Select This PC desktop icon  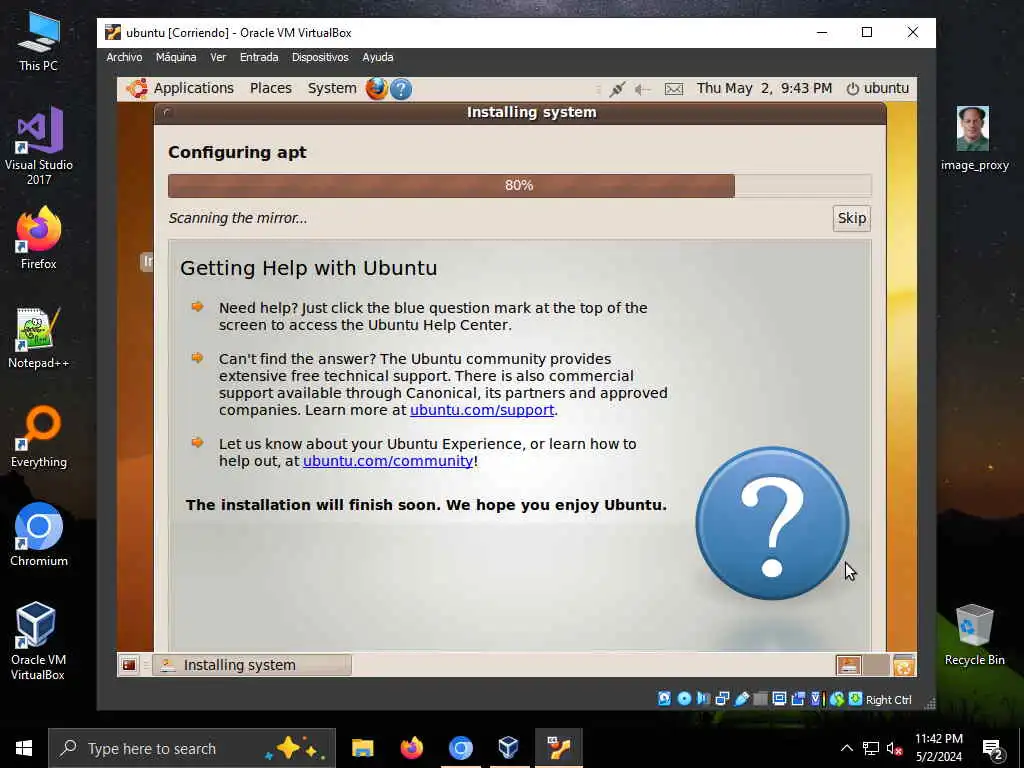tap(39, 41)
